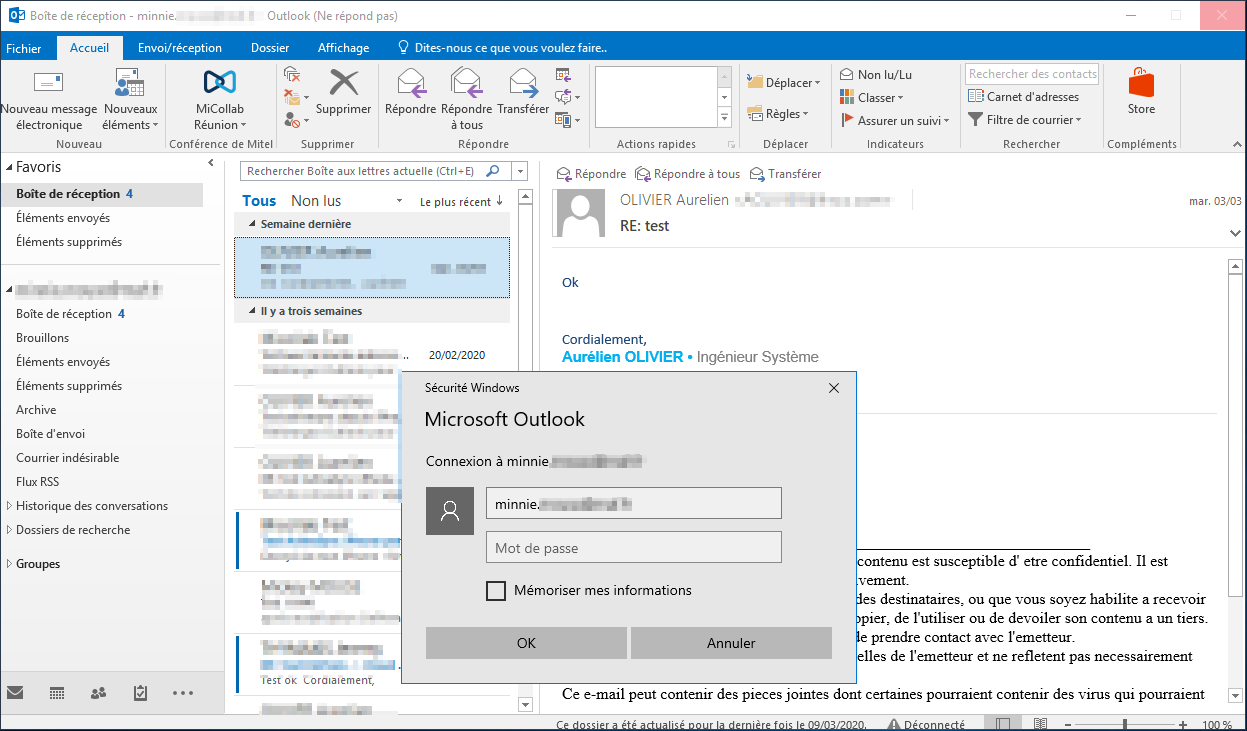Image resolution: width=1247 pixels, height=731 pixels.
Task: Confirm the login dialog with OK
Action: pyautogui.click(x=526, y=643)
